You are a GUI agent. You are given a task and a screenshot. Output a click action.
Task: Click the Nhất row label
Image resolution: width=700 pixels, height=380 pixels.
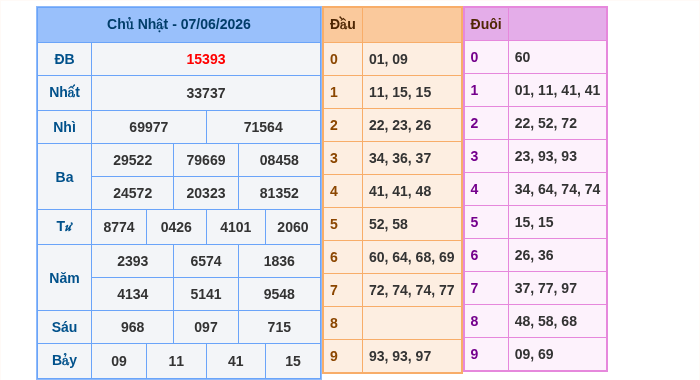point(64,92)
